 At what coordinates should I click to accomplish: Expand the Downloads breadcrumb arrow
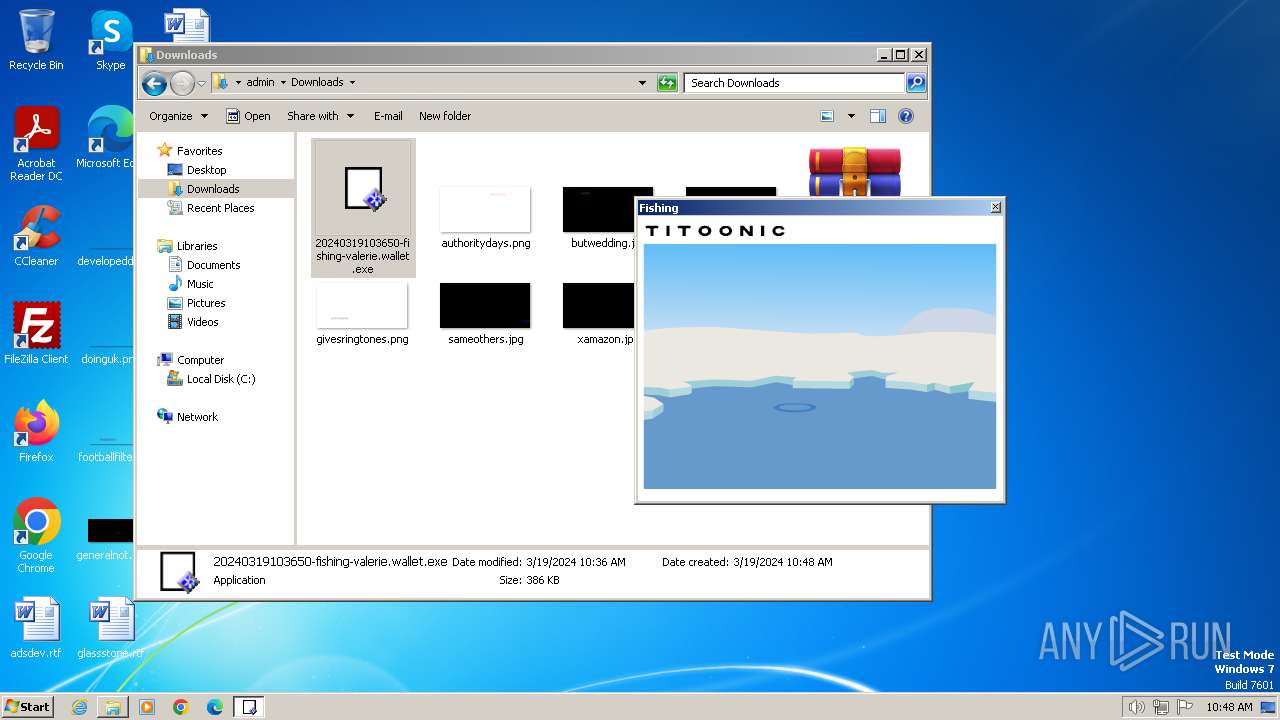click(x=352, y=83)
